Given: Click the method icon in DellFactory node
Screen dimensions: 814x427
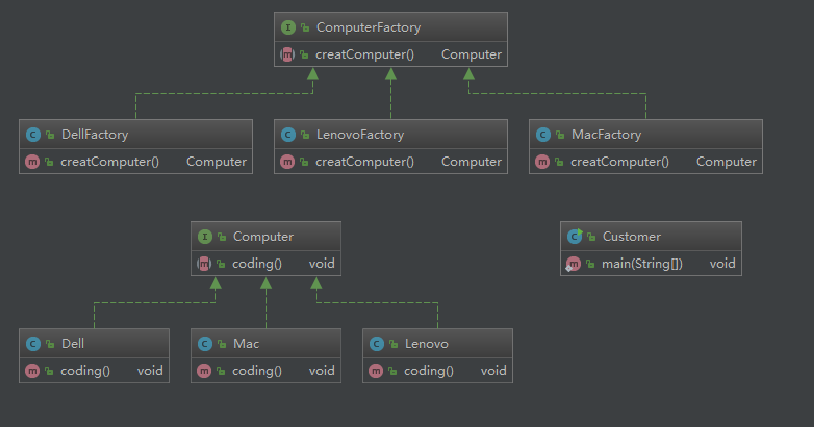Looking at the screenshot, I should [x=33, y=162].
